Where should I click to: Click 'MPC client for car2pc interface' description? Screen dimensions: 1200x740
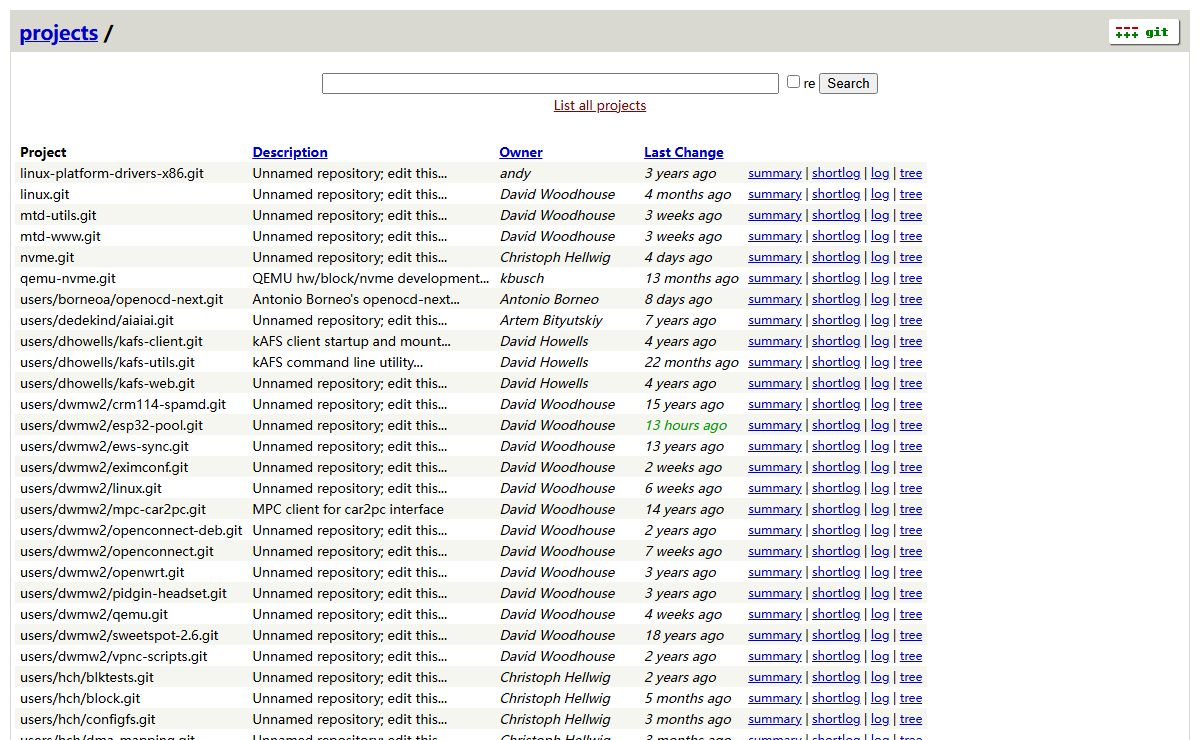(348, 510)
